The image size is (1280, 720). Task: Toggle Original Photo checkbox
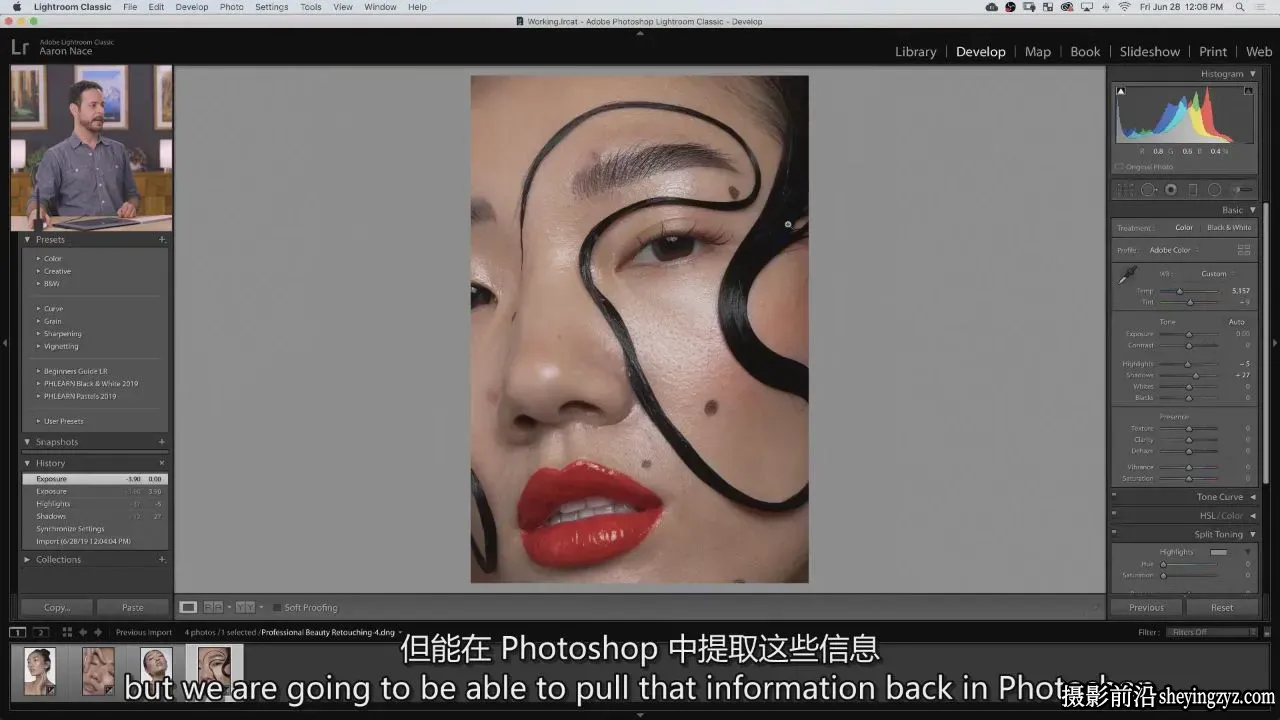(1118, 167)
